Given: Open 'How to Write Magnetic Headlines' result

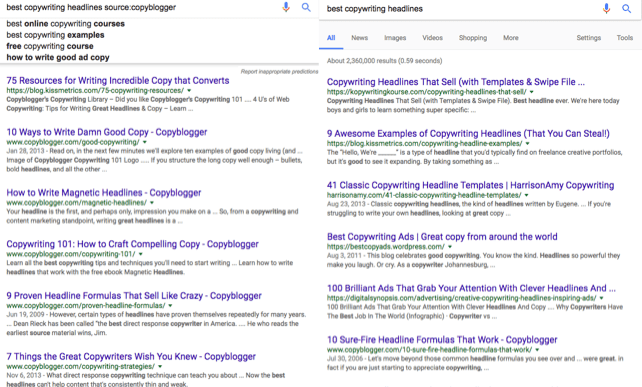Looking at the screenshot, I should (104, 192).
